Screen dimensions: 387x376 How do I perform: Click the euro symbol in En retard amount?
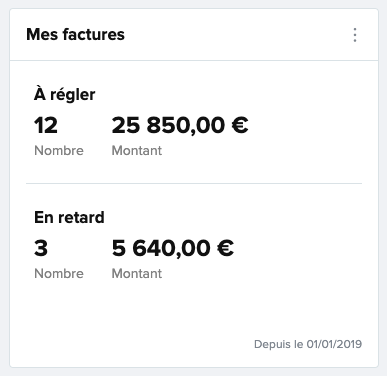pos(225,248)
